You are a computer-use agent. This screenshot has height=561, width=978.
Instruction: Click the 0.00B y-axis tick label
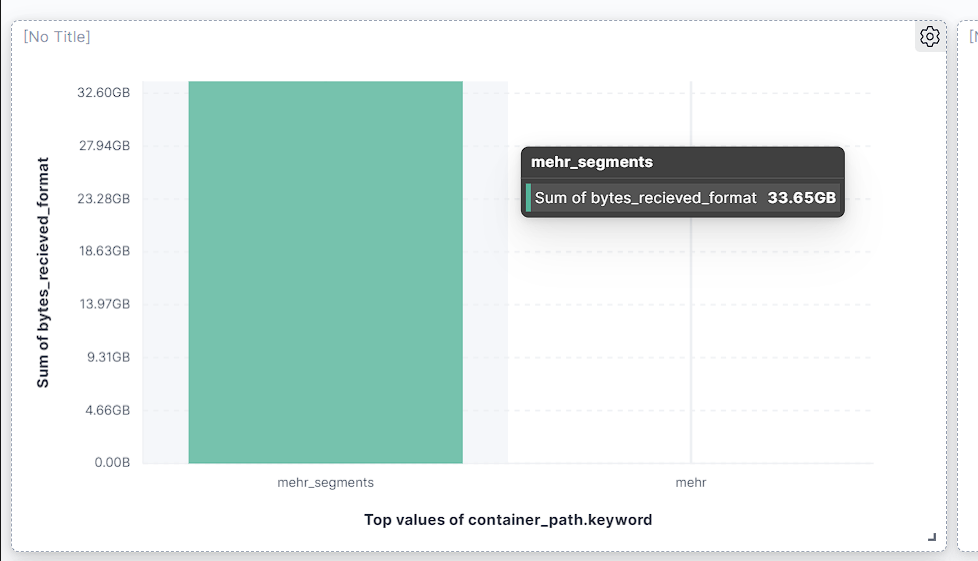click(111, 463)
